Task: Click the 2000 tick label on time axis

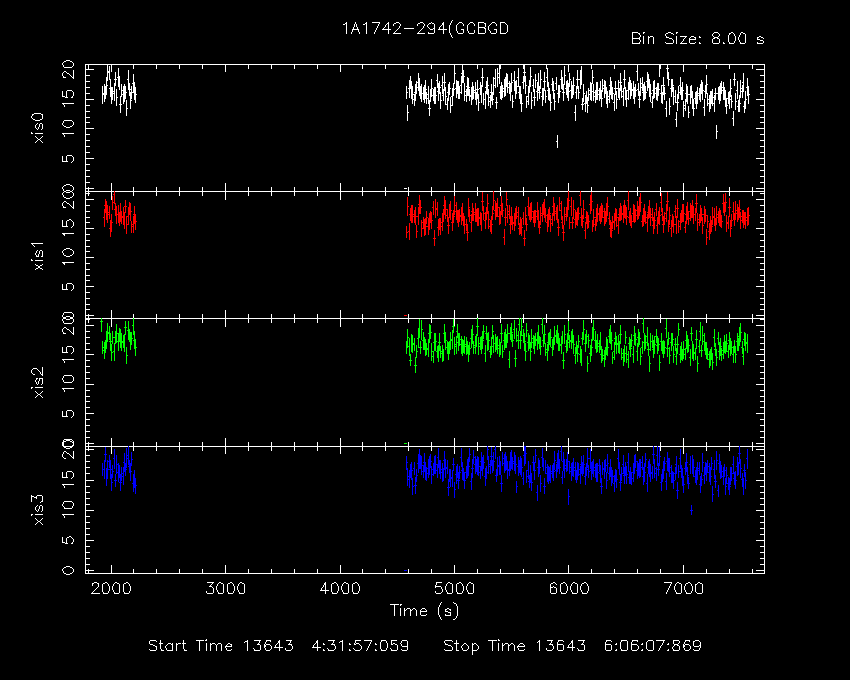Action: coord(111,588)
